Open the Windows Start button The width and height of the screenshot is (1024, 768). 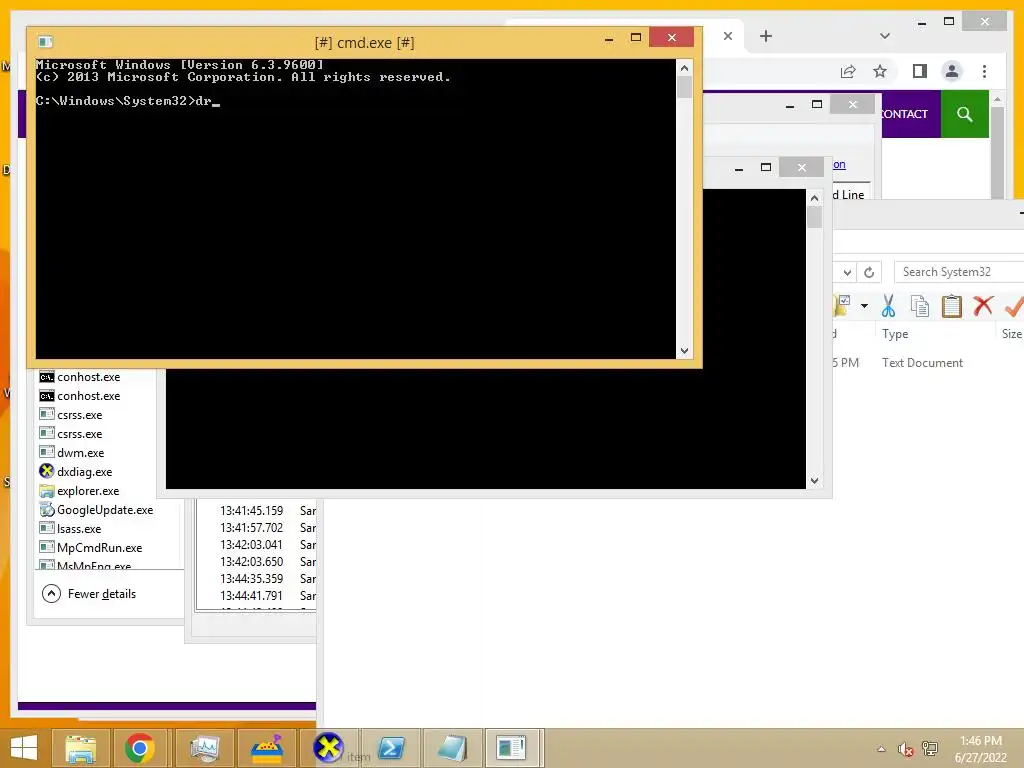click(x=24, y=748)
